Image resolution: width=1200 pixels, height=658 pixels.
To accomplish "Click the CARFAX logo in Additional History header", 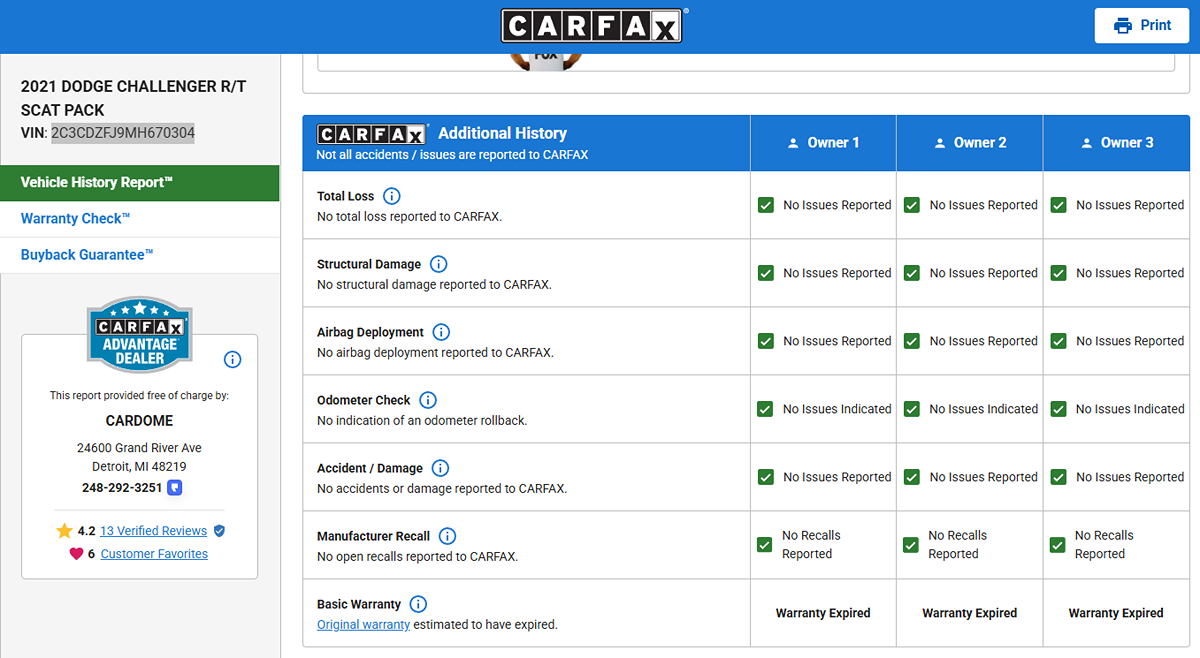I will click(x=373, y=134).
